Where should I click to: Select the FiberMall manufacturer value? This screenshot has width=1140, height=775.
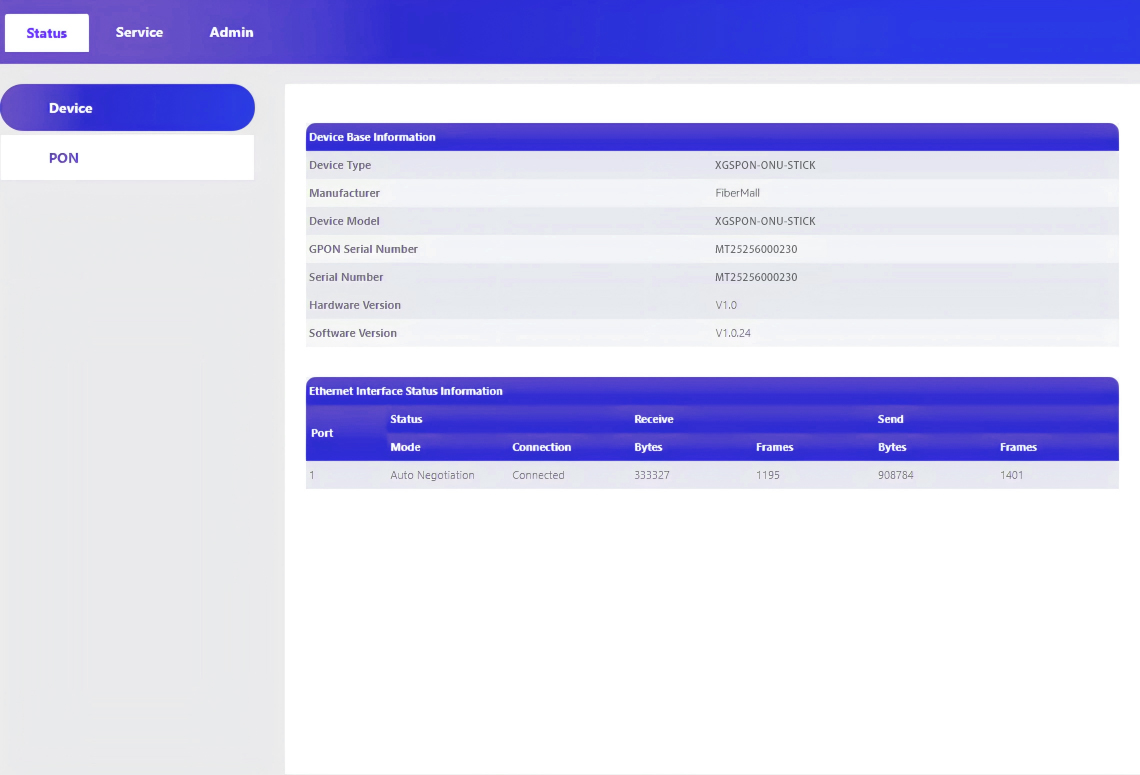tap(737, 193)
